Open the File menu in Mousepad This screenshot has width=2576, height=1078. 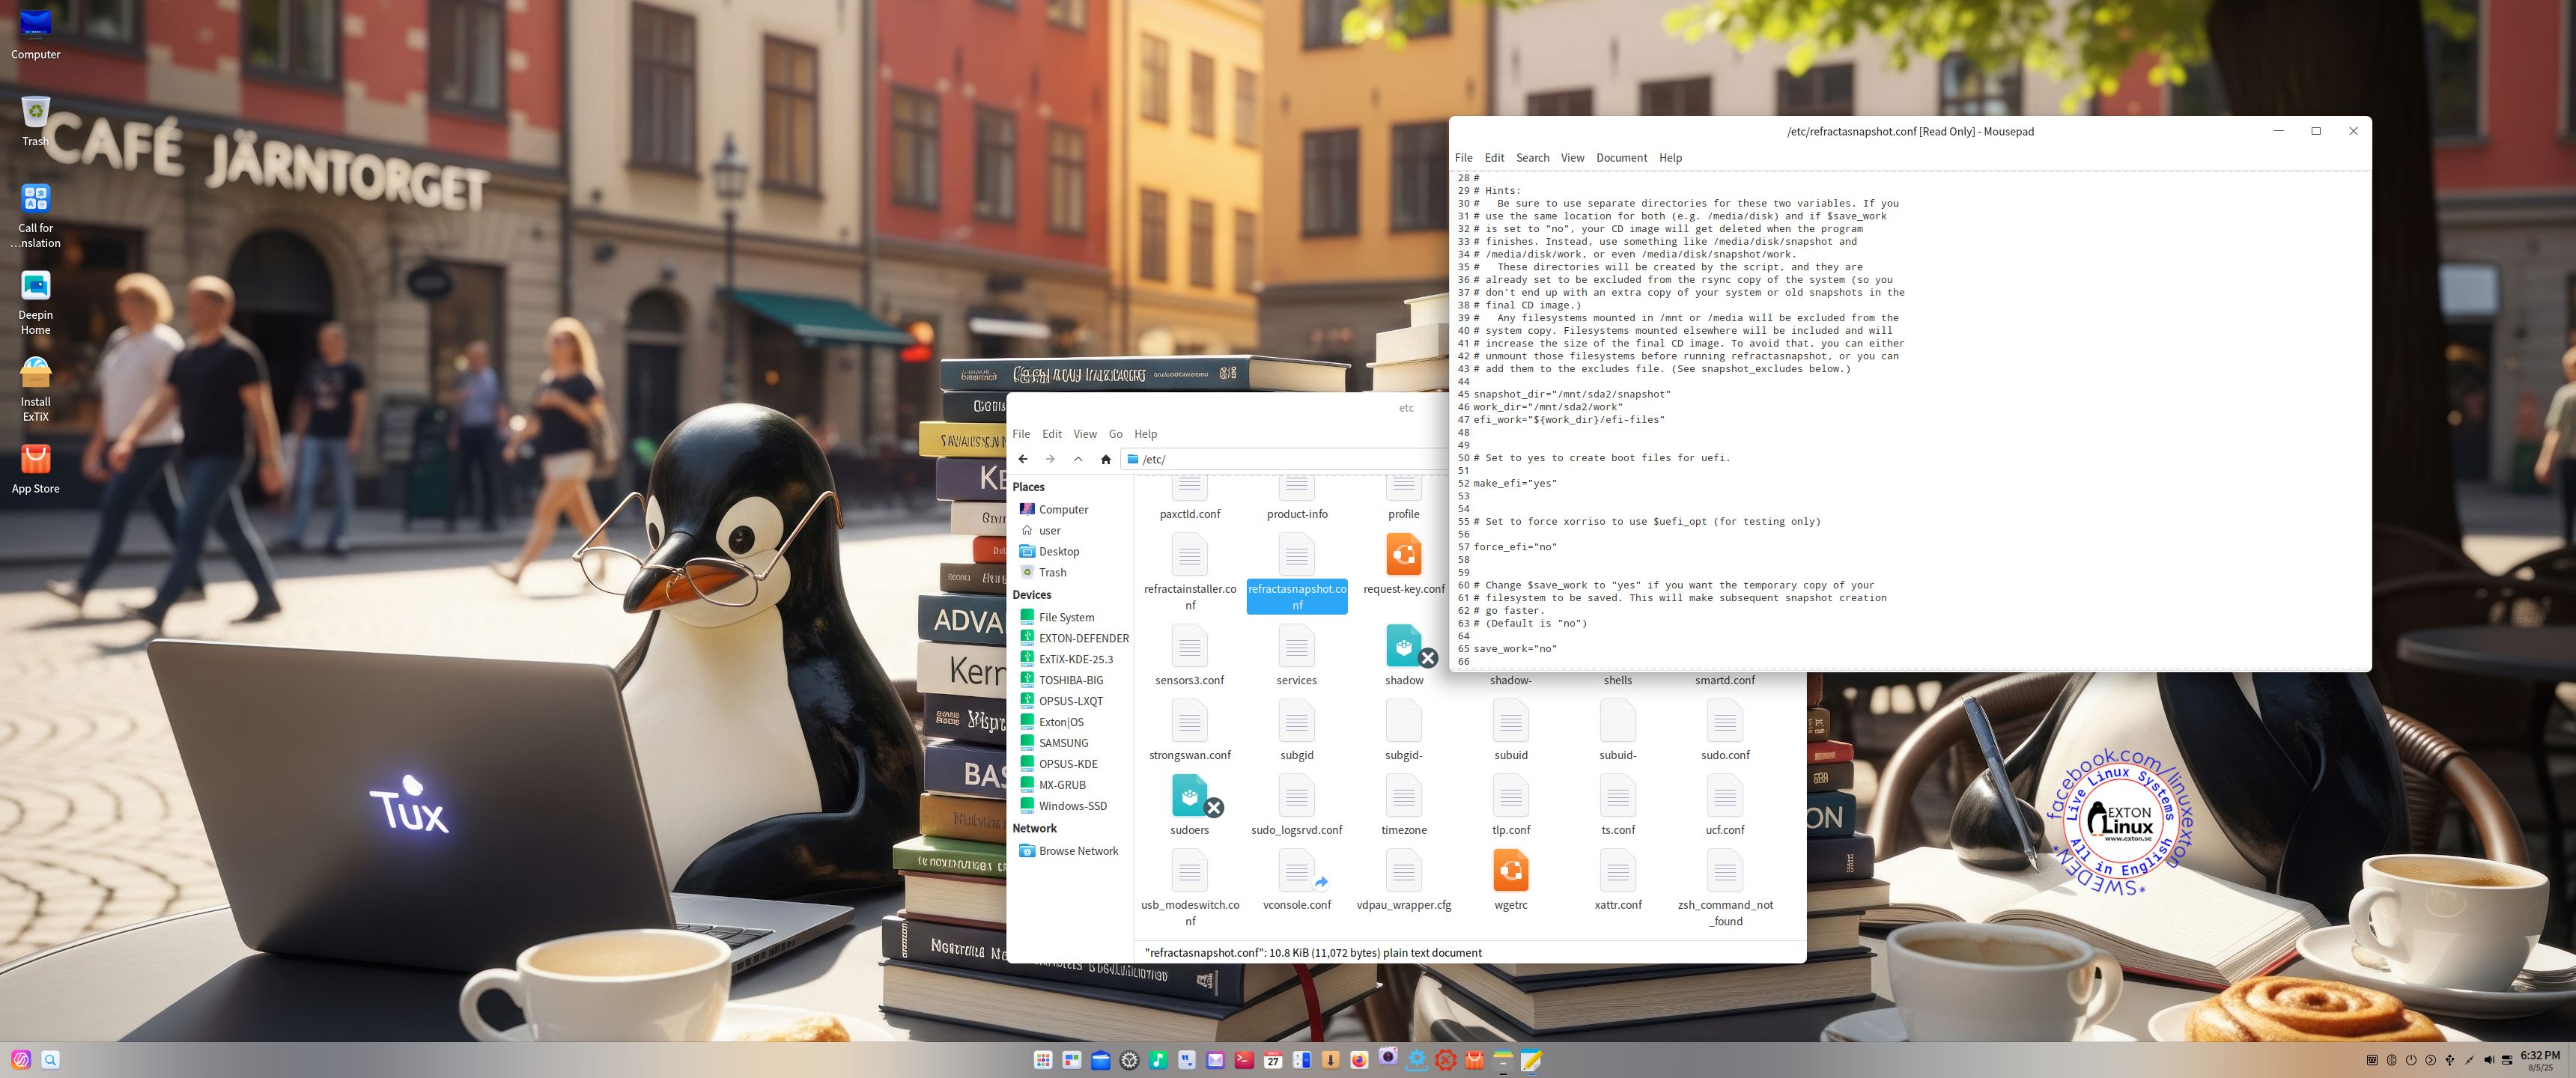coord(1463,157)
